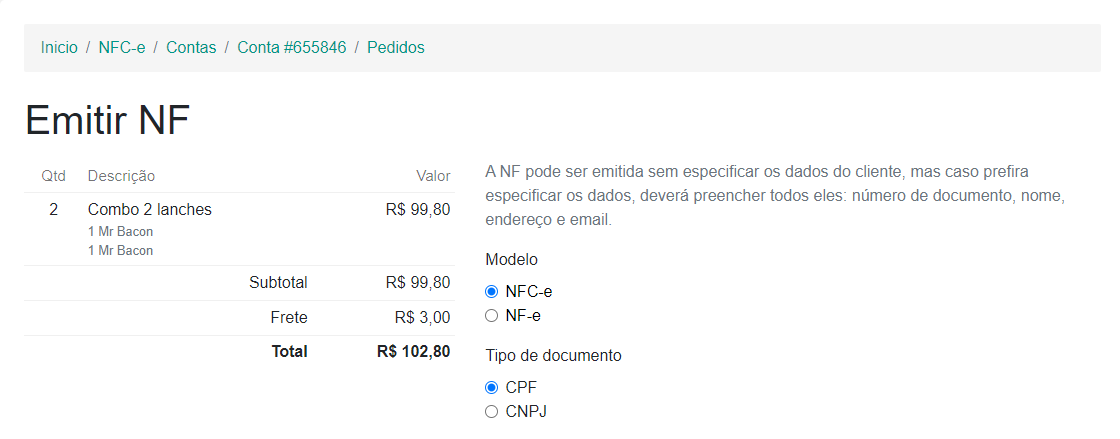The width and height of the screenshot is (1120, 439).
Task: Click the NF customer data info paragraph
Action: tap(774, 195)
